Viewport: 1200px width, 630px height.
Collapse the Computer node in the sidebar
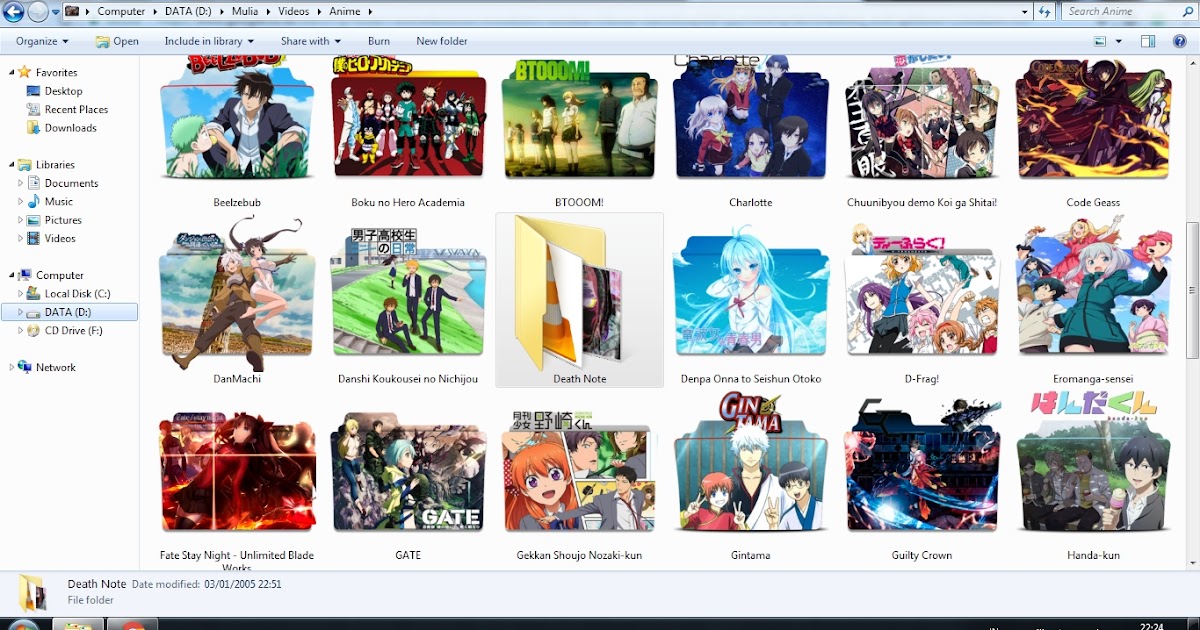[10, 275]
